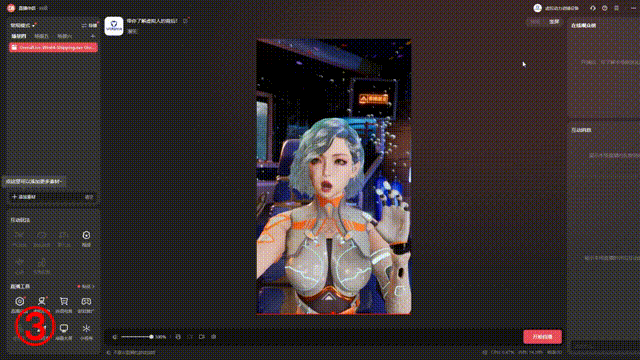Click the first icon right of volume percentage
640x360 pixels.
tap(178, 337)
